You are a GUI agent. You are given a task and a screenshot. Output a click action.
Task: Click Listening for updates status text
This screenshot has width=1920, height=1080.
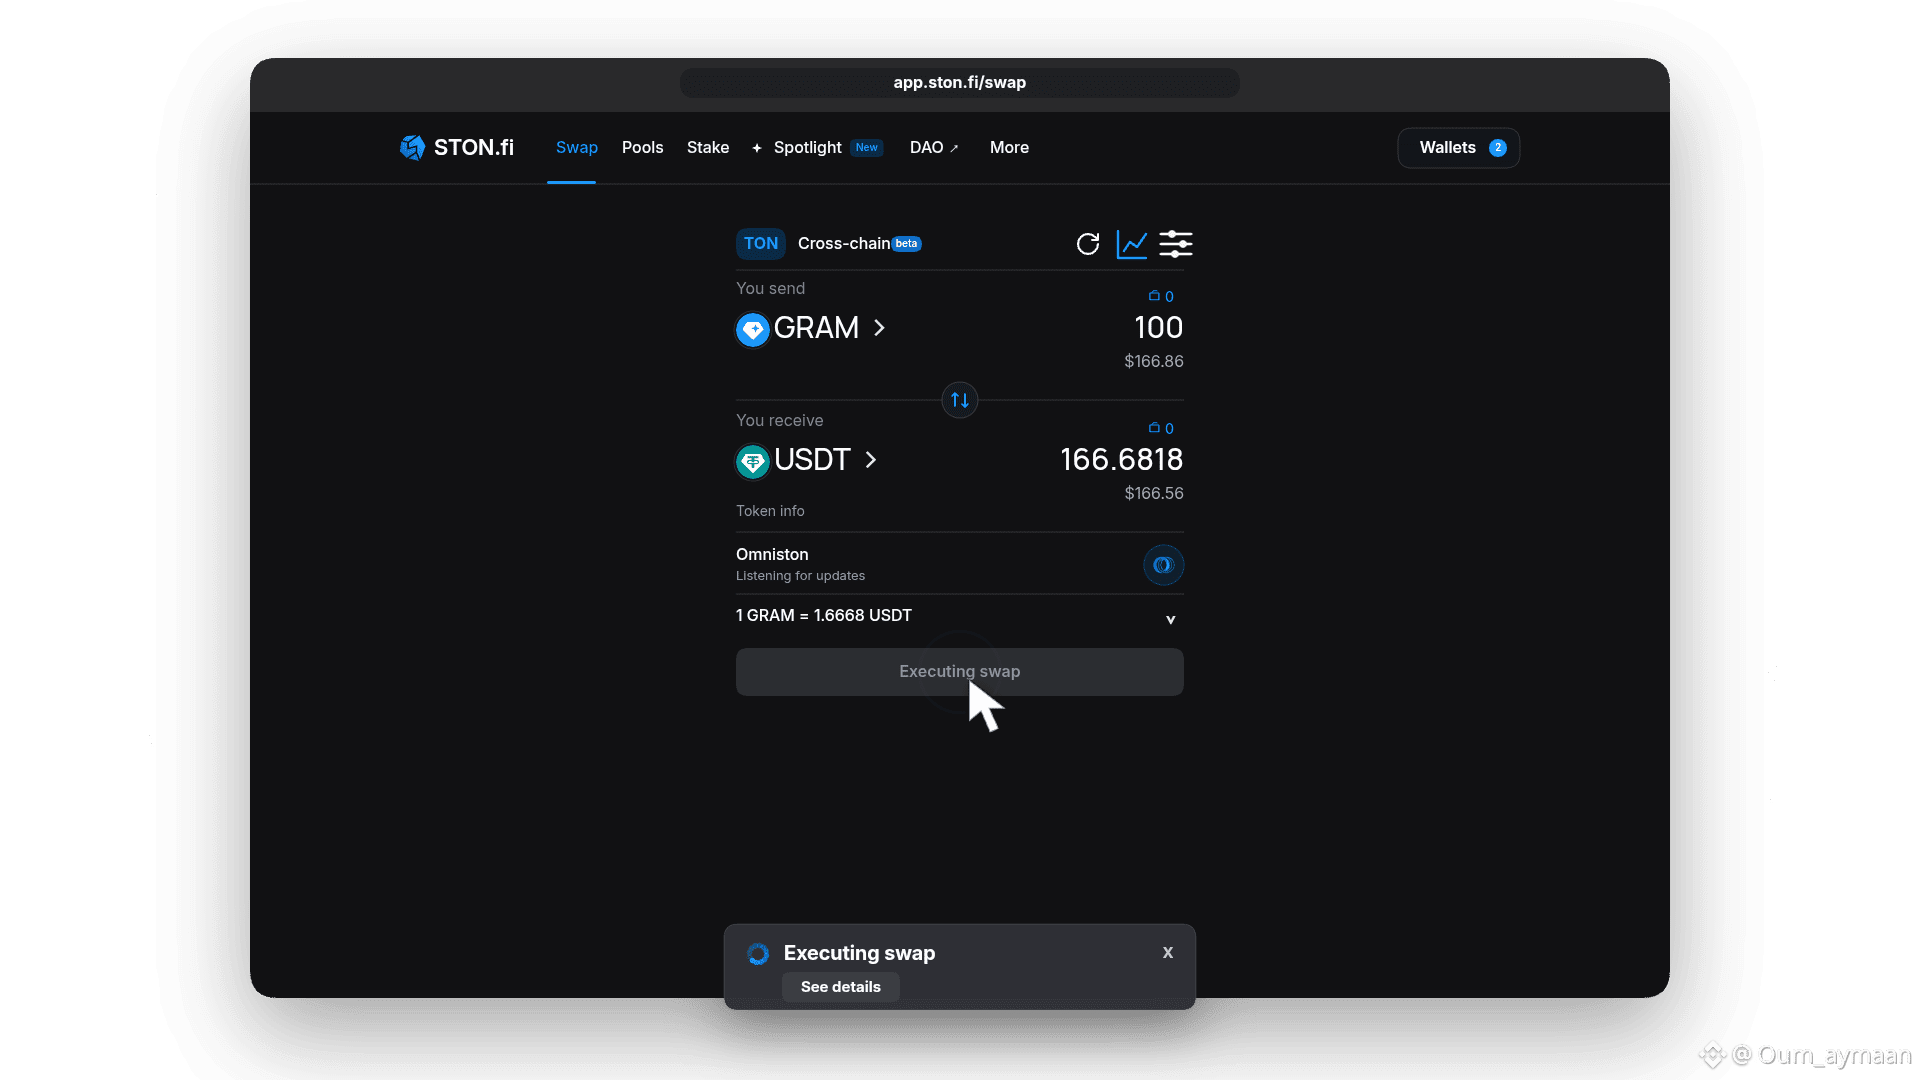point(800,576)
